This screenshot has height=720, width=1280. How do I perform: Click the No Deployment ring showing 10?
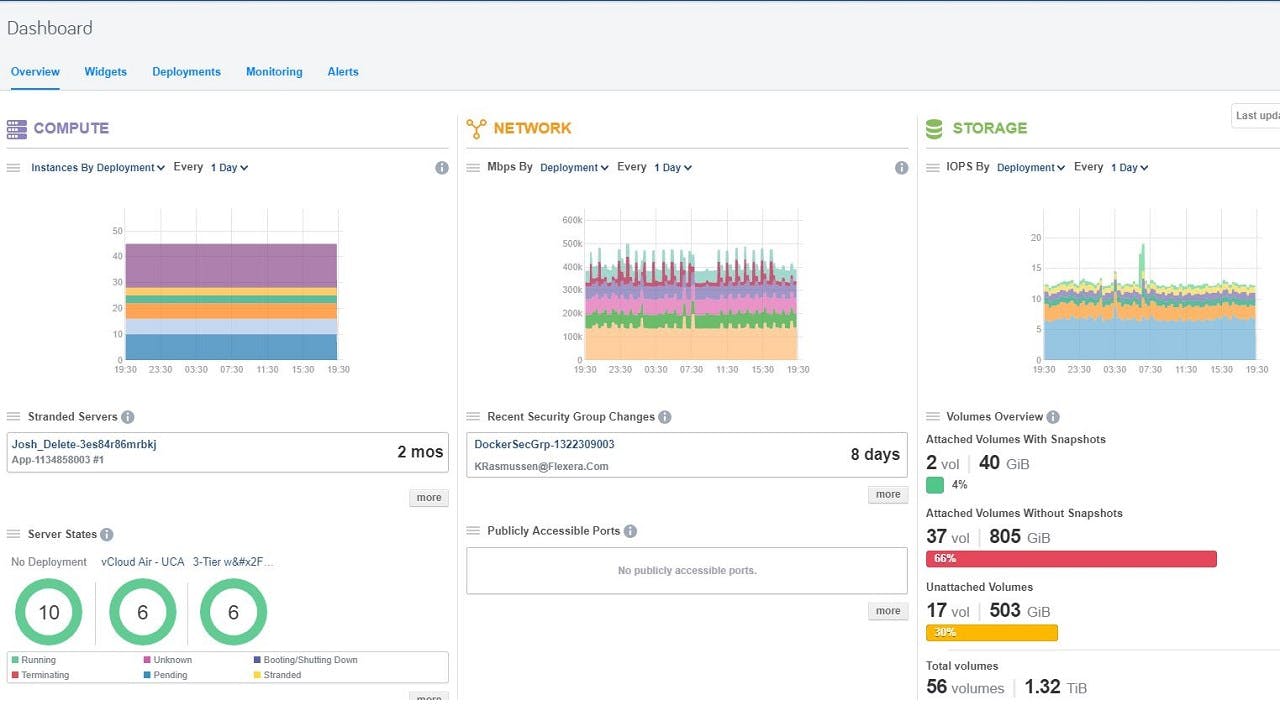click(x=48, y=612)
